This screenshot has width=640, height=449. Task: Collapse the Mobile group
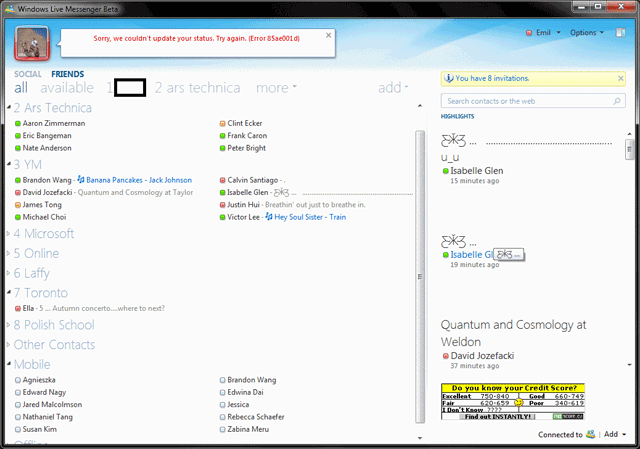tap(9, 364)
